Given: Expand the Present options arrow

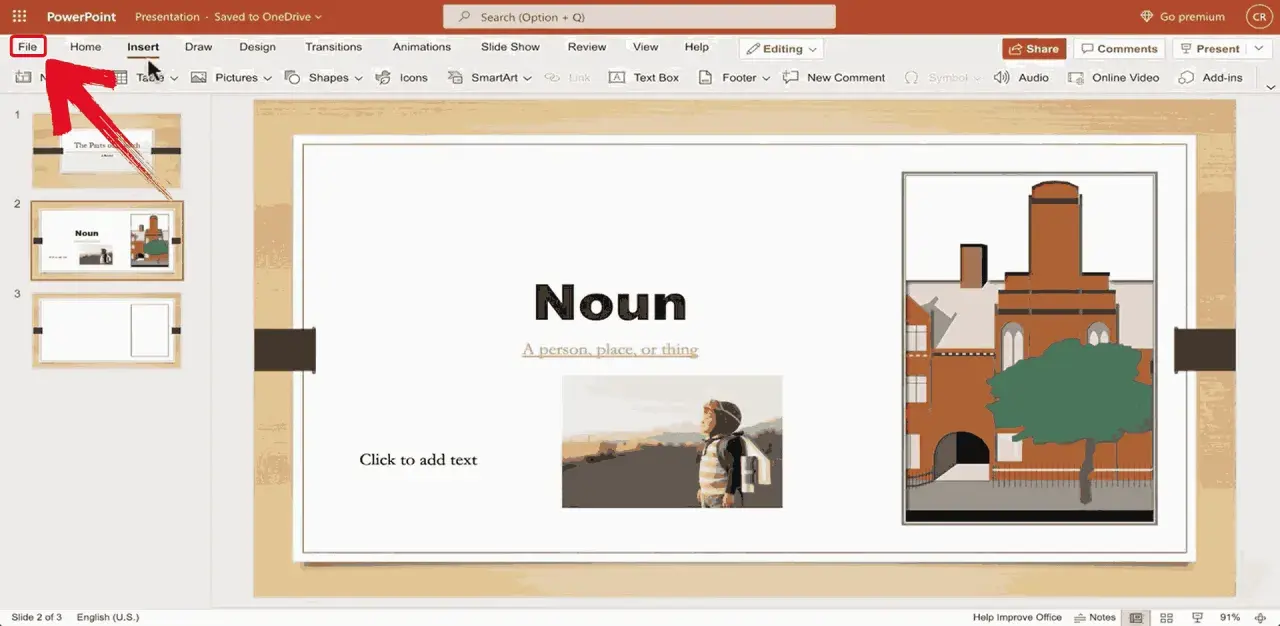Looking at the screenshot, I should click(1258, 48).
